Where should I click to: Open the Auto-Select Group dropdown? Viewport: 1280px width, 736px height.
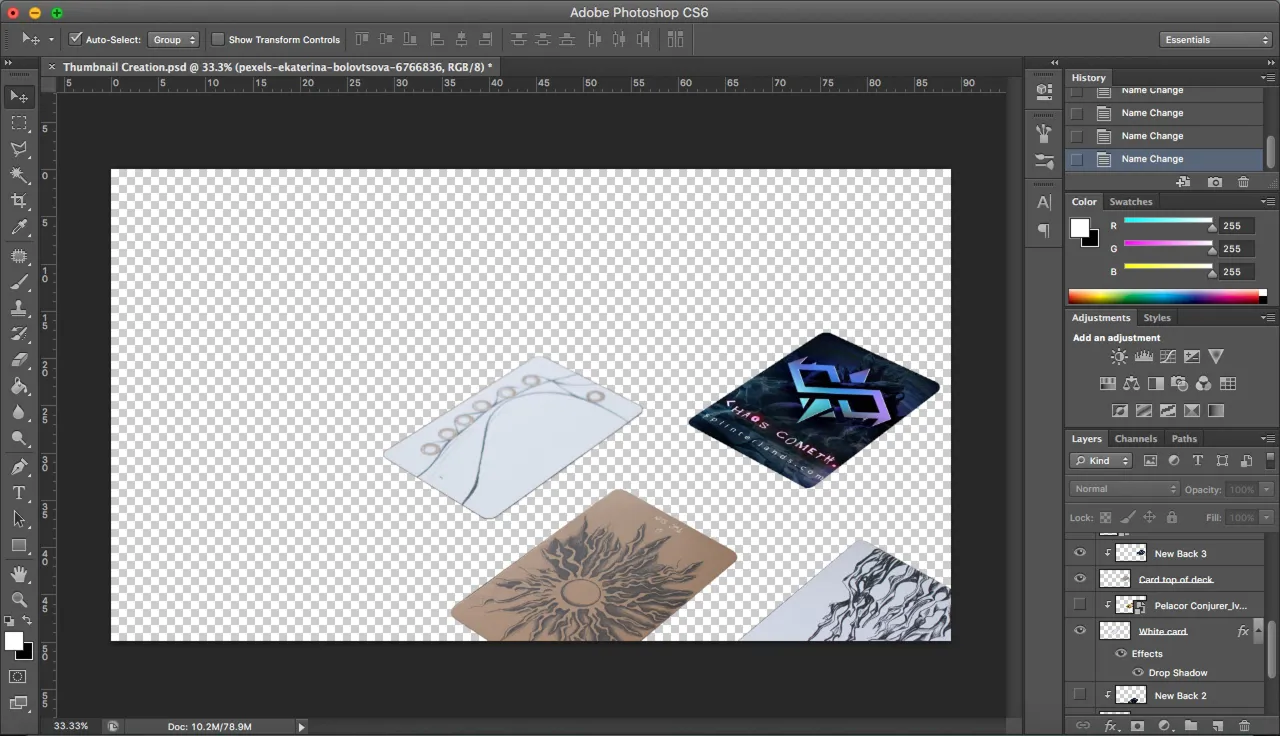tap(173, 39)
